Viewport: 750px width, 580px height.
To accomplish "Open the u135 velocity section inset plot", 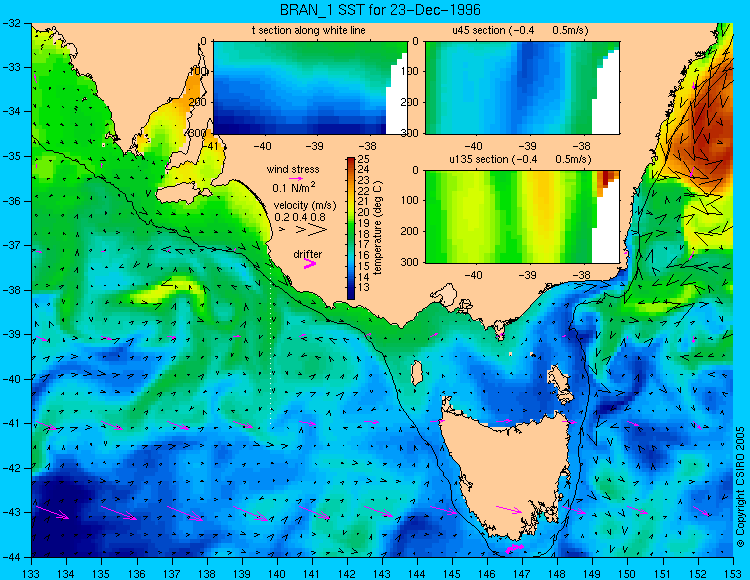I will pyautogui.click(x=522, y=217).
